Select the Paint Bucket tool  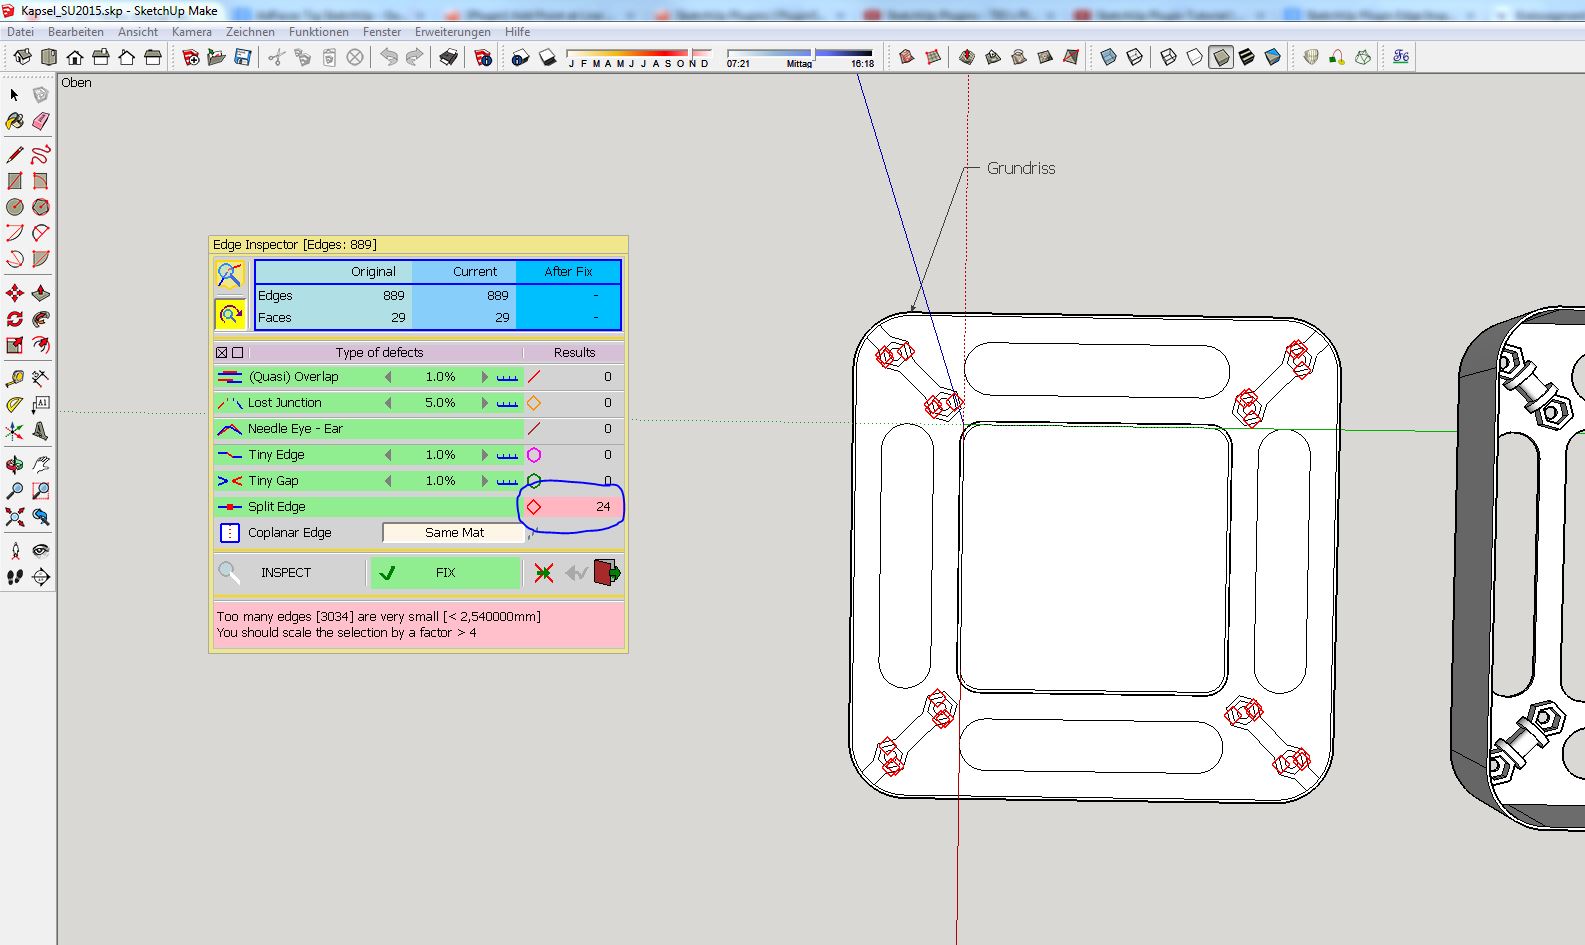(x=15, y=121)
